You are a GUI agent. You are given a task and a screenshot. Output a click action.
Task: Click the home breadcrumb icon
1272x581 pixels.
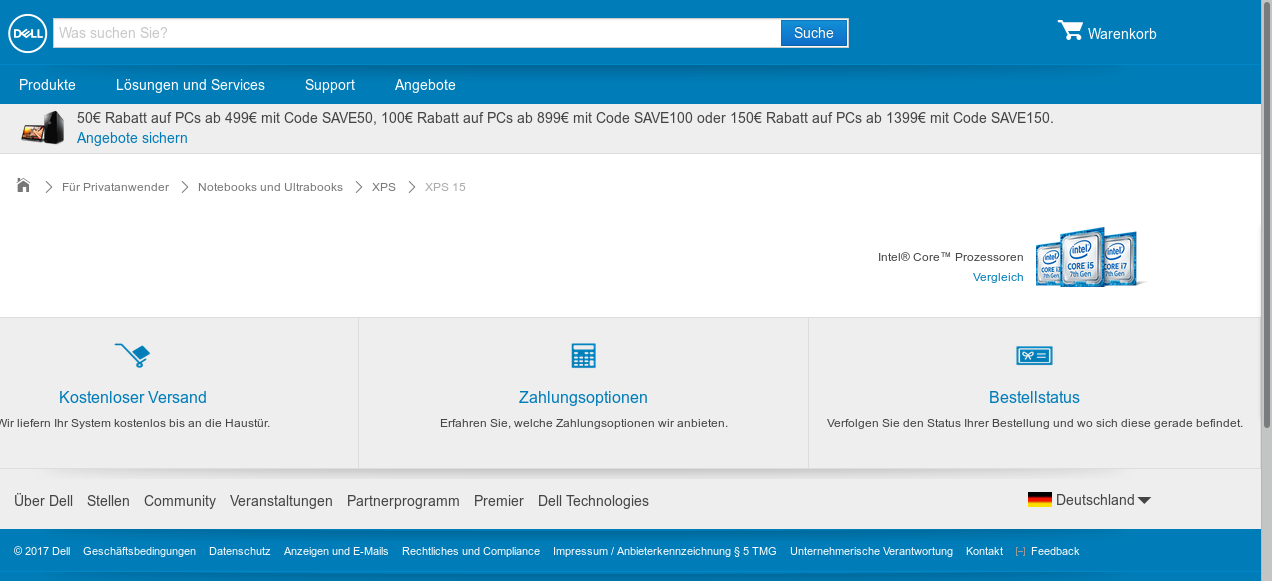point(23,185)
